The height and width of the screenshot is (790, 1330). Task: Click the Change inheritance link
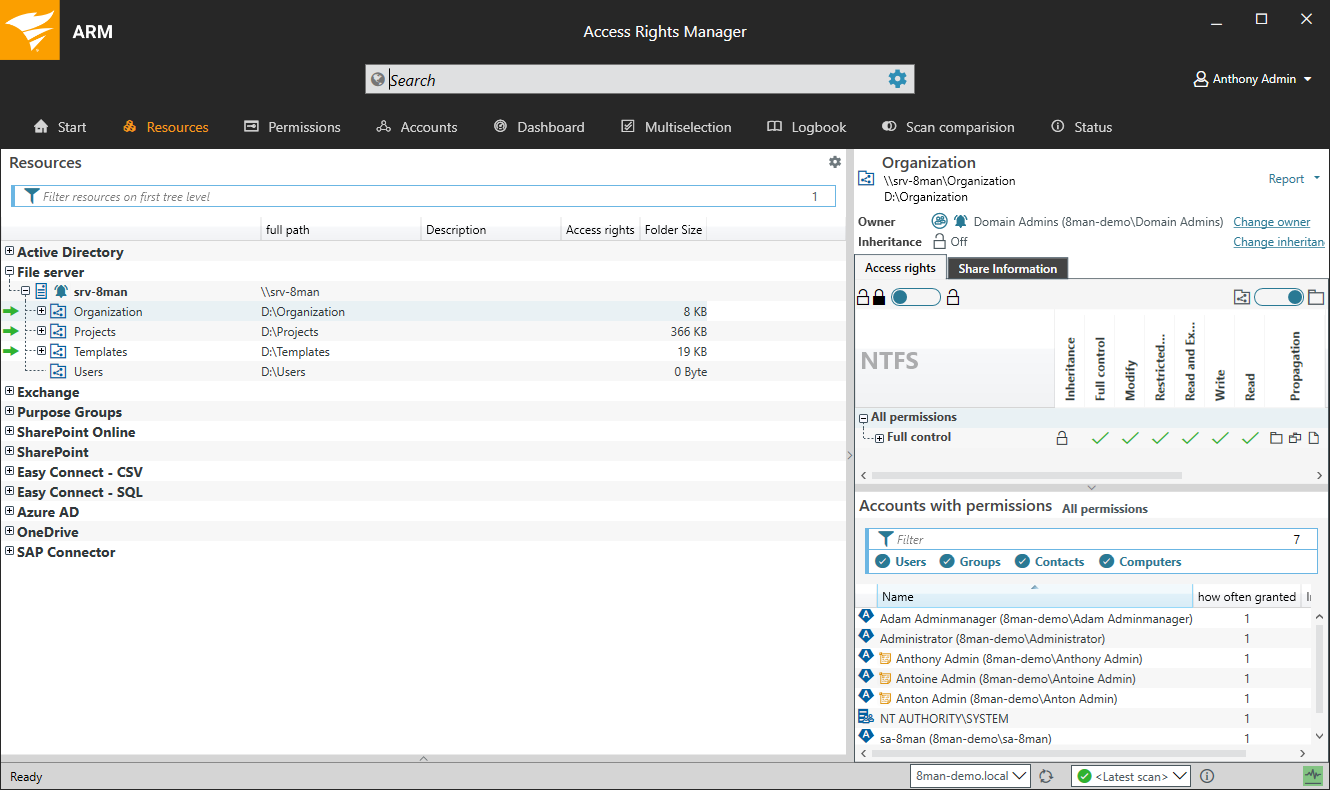pos(1279,242)
